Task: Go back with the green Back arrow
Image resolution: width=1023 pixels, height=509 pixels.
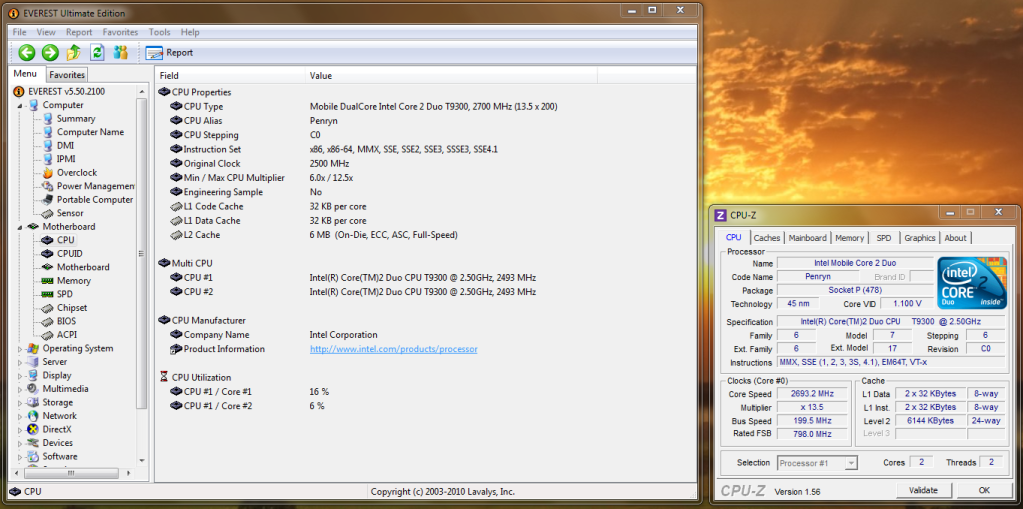Action: pyautogui.click(x=27, y=53)
